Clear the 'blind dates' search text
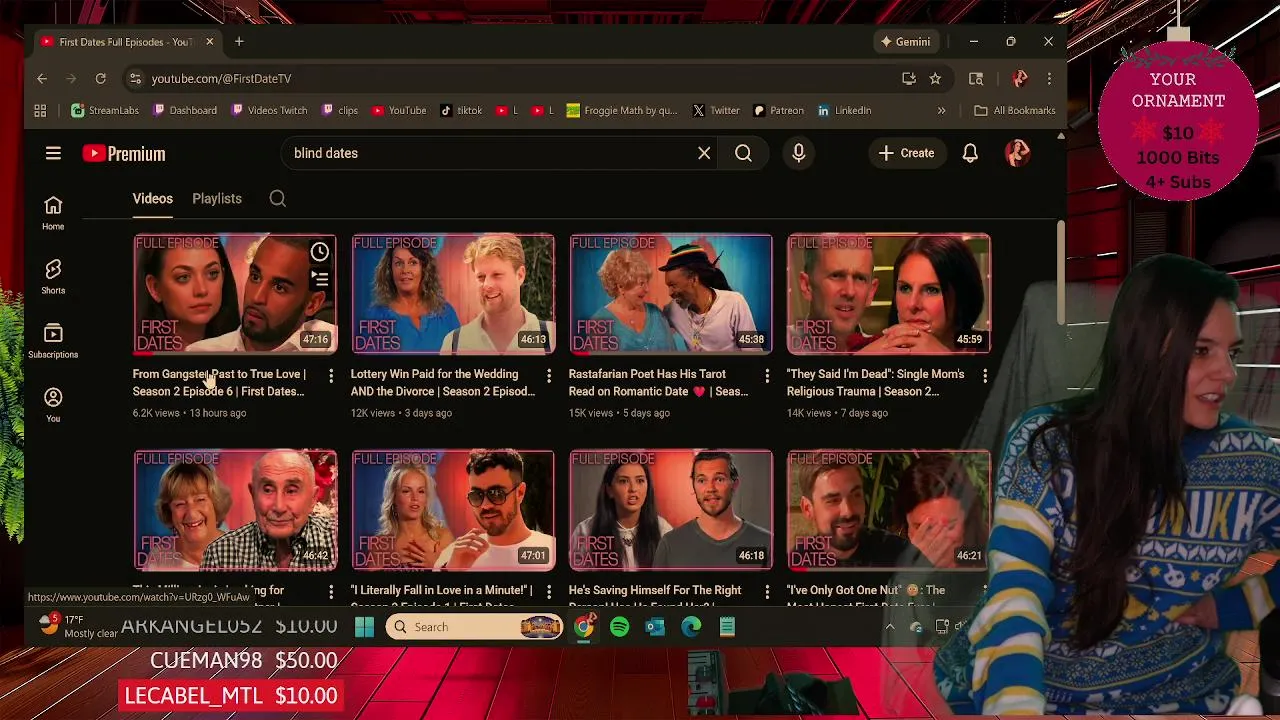The width and height of the screenshot is (1280, 720). (704, 153)
